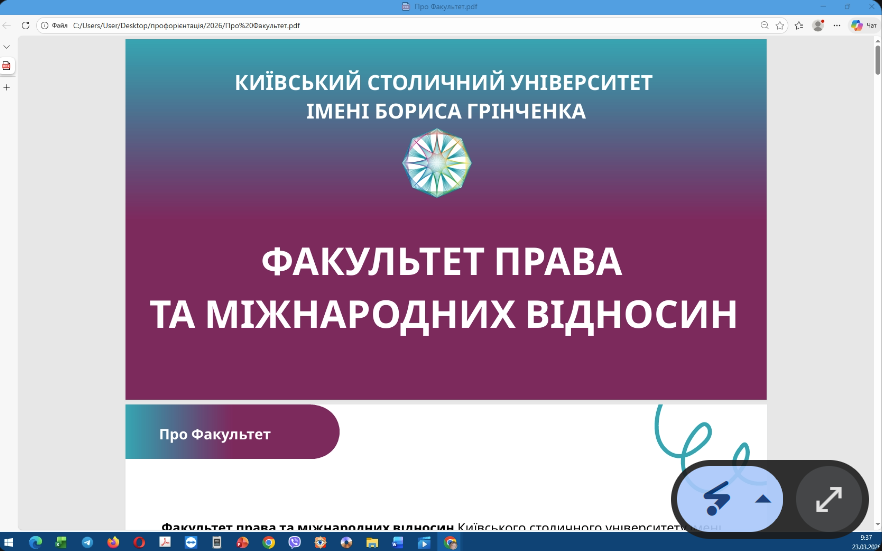Click the expand arrows fullscreen button
The image size is (882, 551).
coord(828,498)
